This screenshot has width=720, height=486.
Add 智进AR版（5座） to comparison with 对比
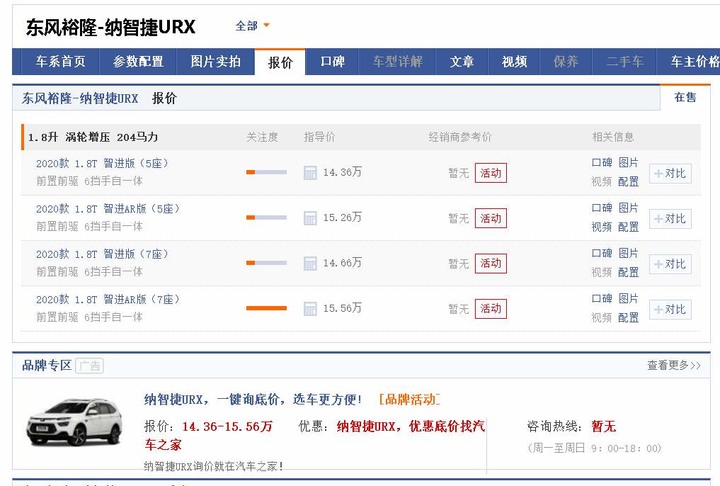tap(670, 219)
